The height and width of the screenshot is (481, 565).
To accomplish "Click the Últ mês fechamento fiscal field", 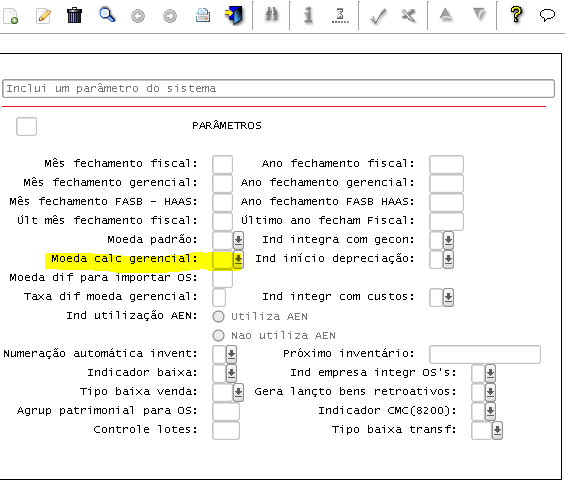I will coord(222,221).
